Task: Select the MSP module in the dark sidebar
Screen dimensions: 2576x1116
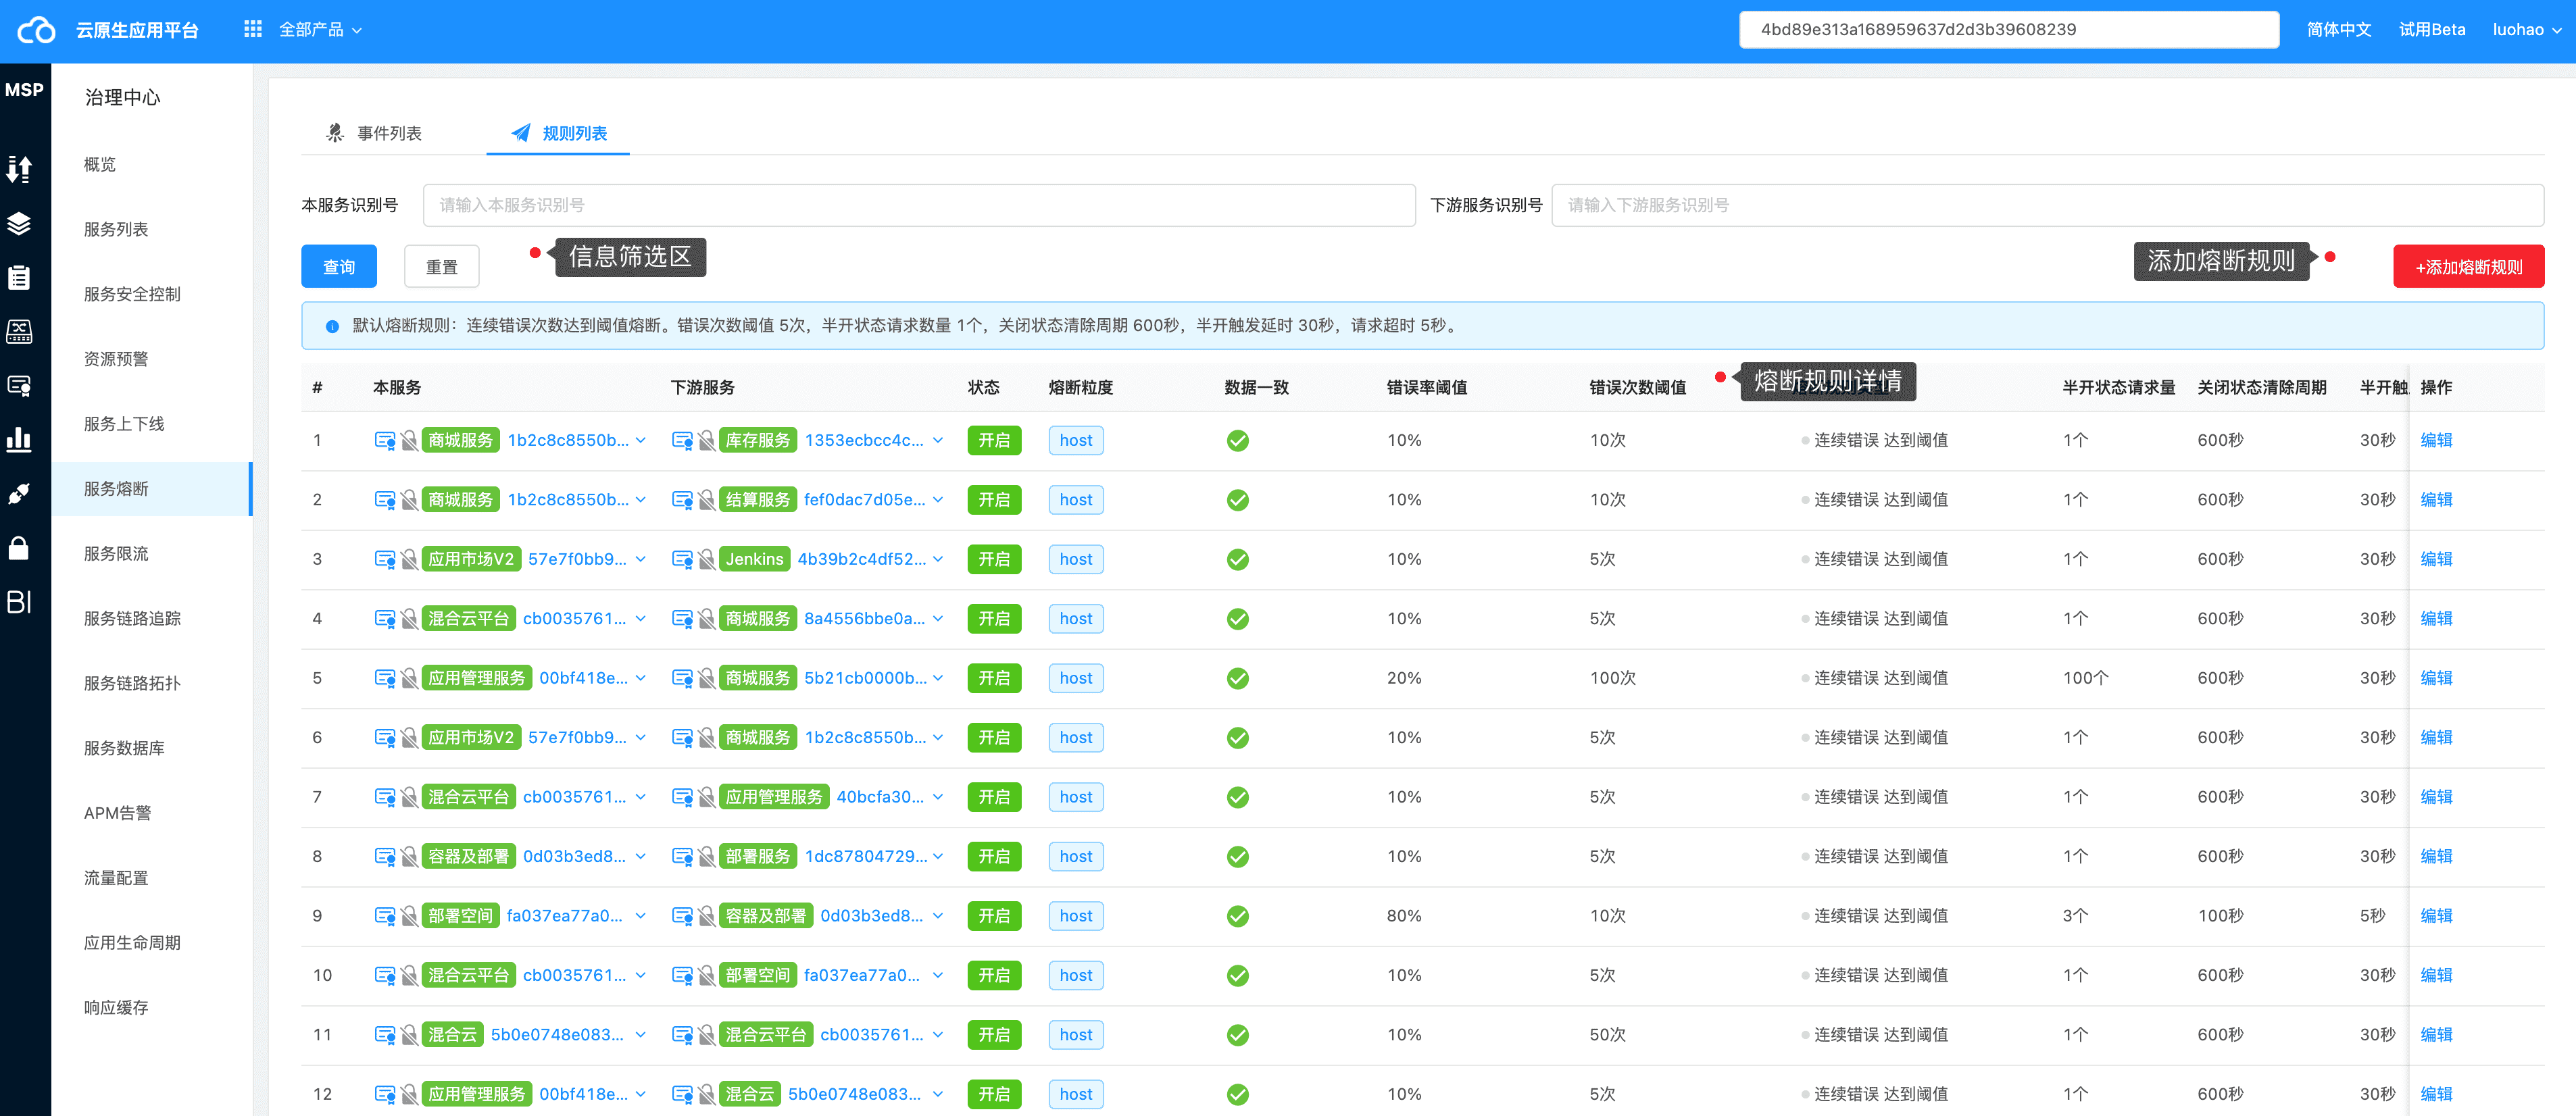Action: pos(24,90)
